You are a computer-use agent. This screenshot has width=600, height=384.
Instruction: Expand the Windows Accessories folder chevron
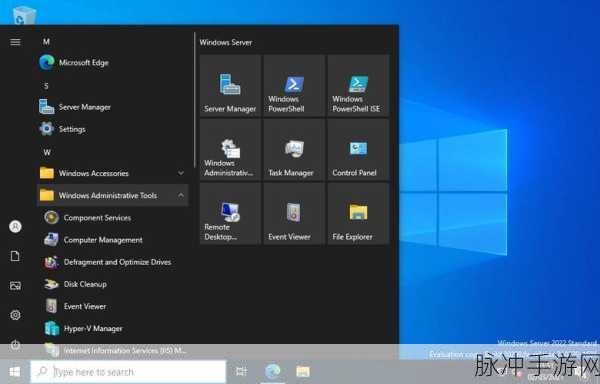(181, 173)
